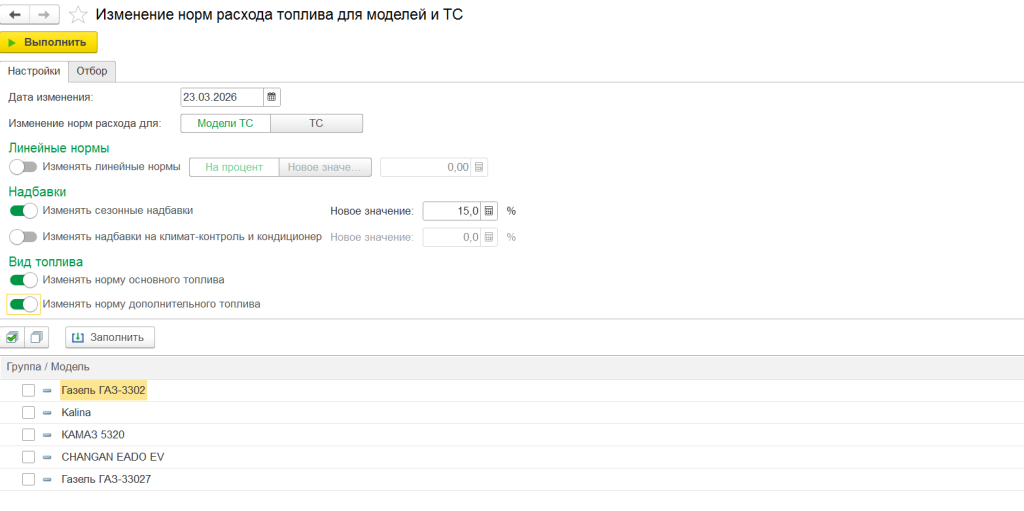Add page to favorites with star icon
The width and height of the screenshot is (1024, 511).
pos(78,15)
